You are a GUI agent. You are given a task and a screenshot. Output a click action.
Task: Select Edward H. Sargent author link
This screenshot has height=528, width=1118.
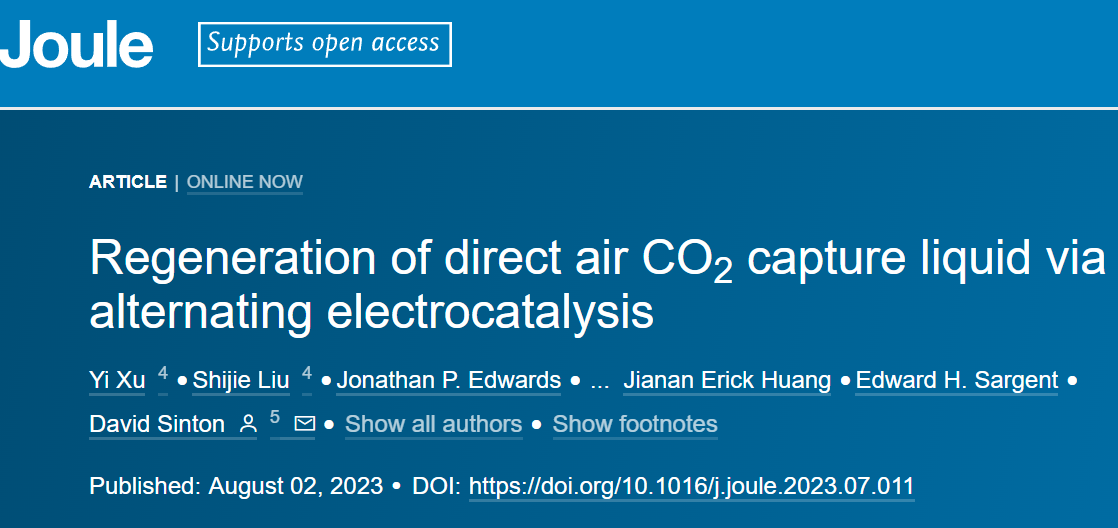[957, 381]
